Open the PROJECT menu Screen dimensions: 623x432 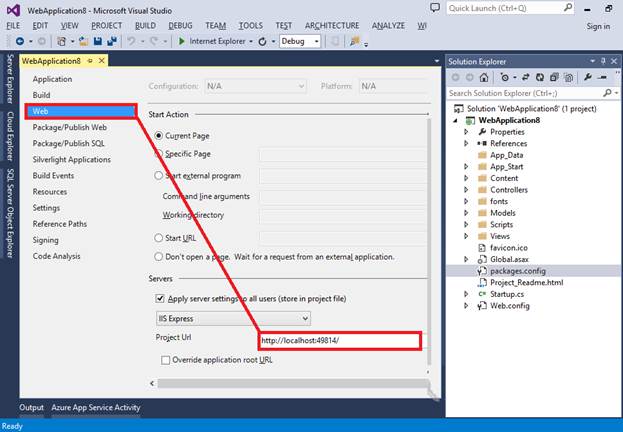pyautogui.click(x=106, y=26)
